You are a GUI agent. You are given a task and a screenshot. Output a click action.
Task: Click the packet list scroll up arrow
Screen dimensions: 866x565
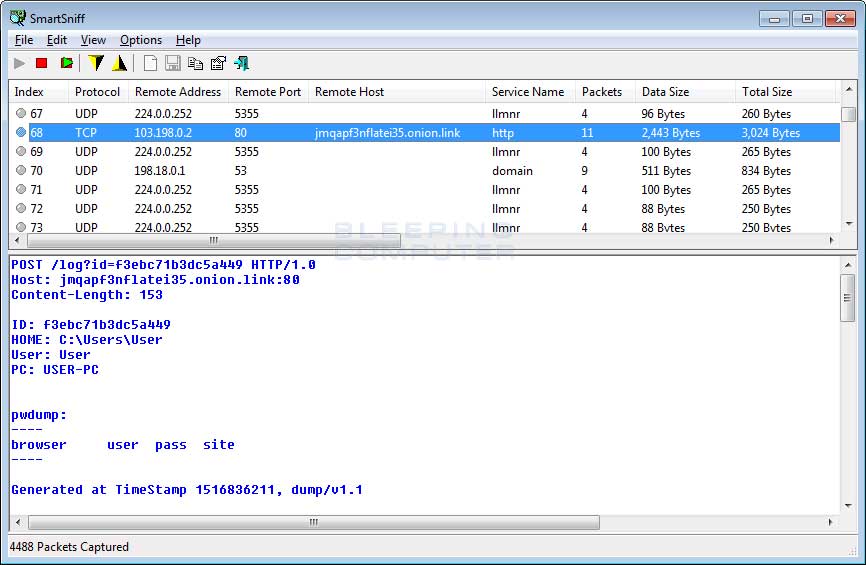849,89
